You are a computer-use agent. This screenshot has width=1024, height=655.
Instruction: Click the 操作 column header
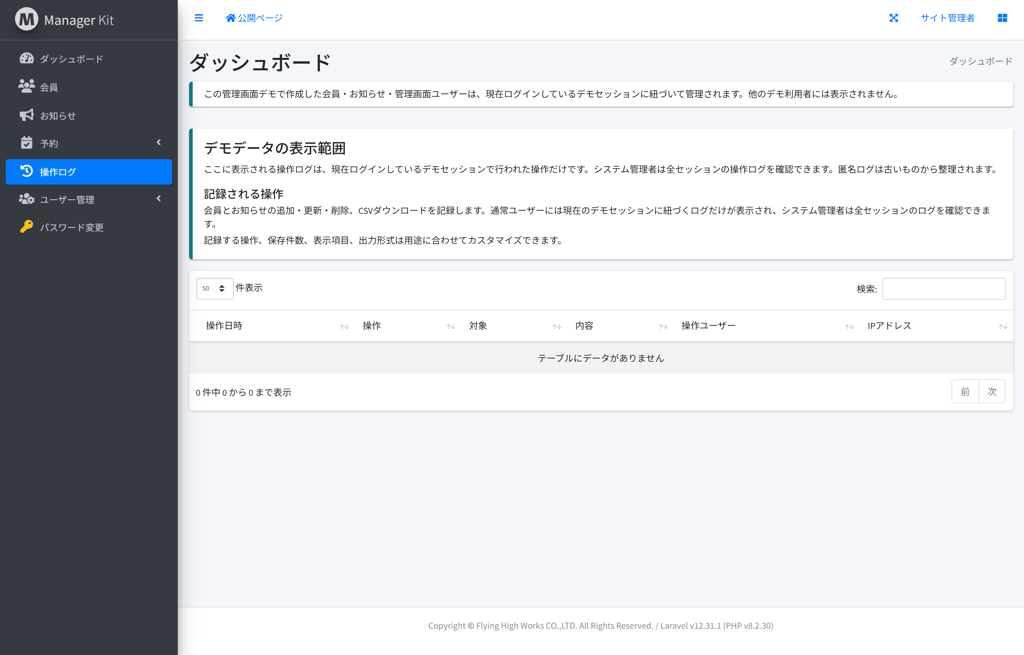pyautogui.click(x=406, y=326)
